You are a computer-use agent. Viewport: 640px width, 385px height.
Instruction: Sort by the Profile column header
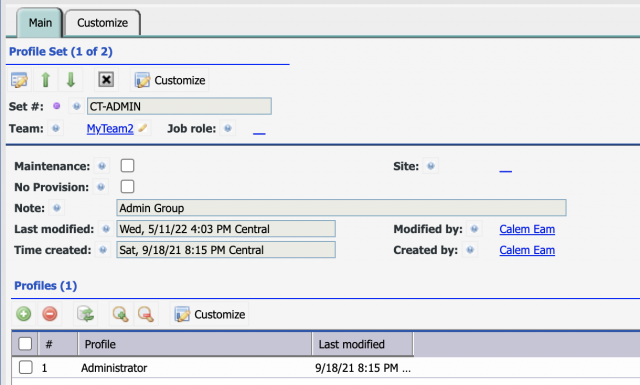pyautogui.click(x=195, y=344)
